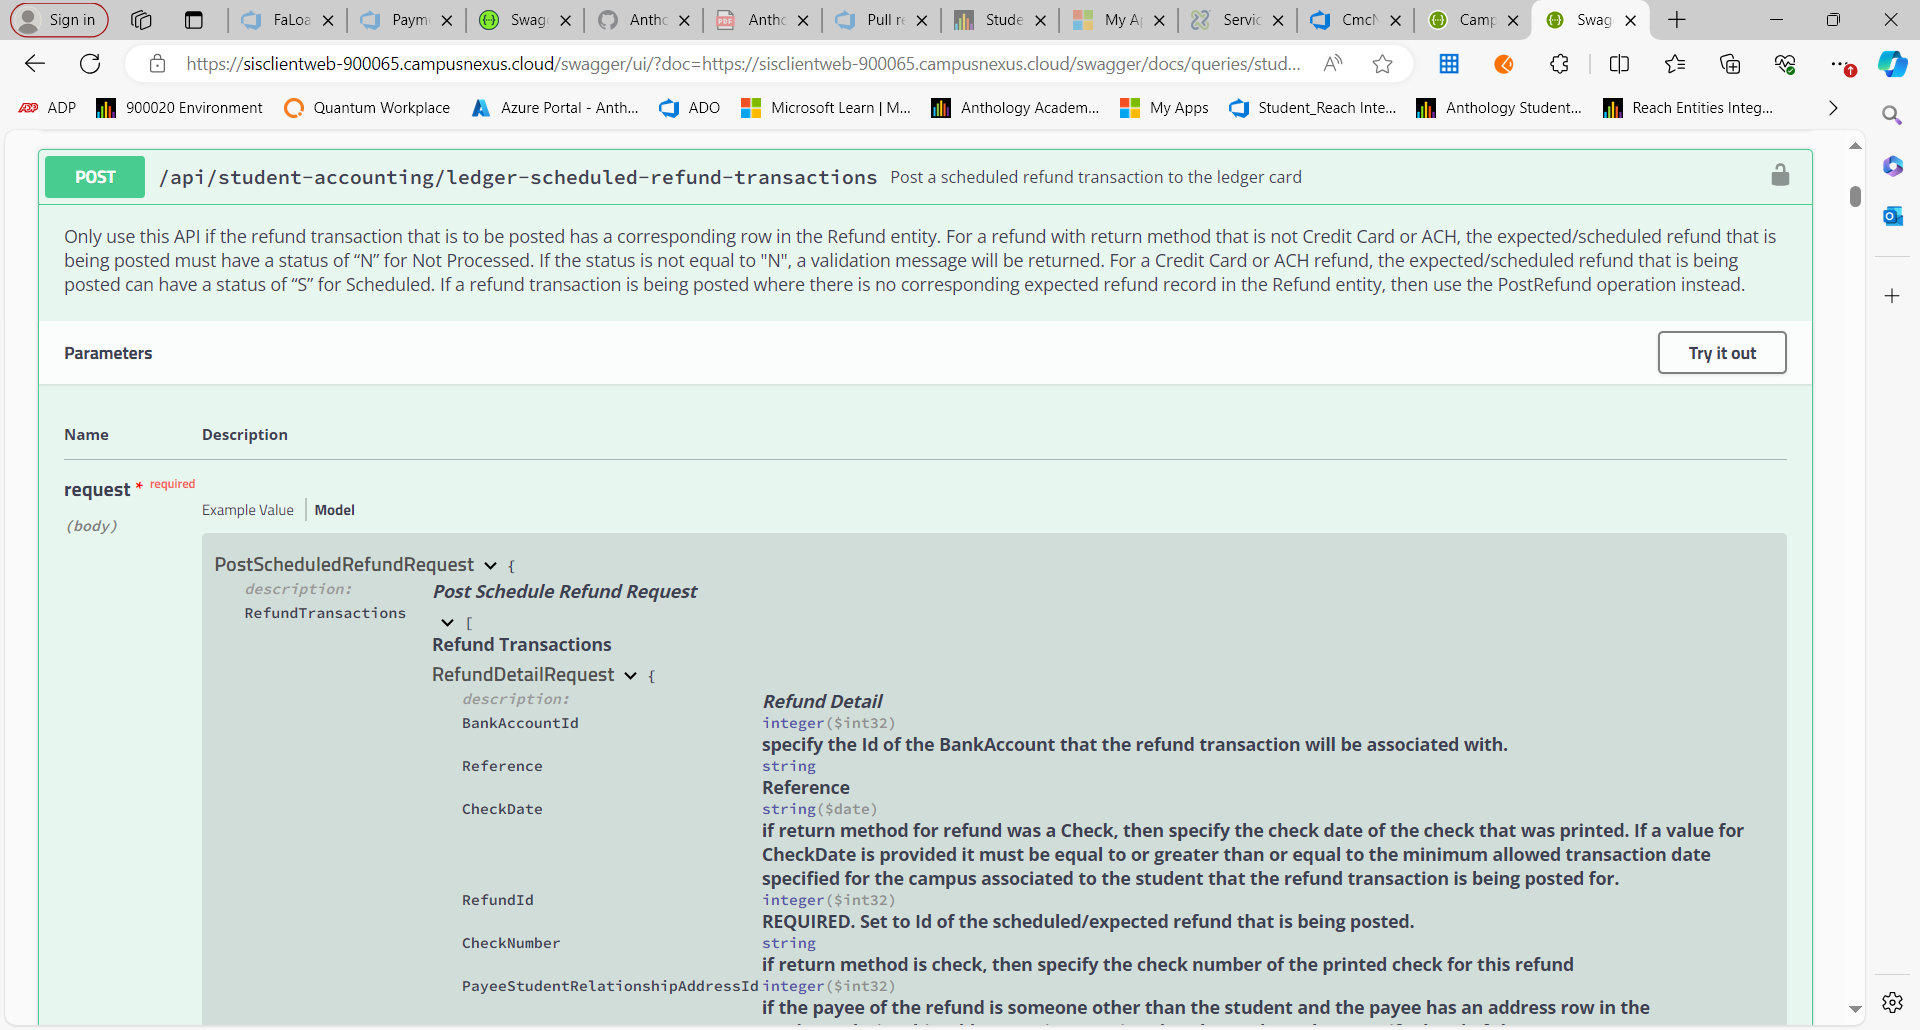Close the Anthc PDF browser tab
The height and width of the screenshot is (1030, 1920).
(x=803, y=20)
